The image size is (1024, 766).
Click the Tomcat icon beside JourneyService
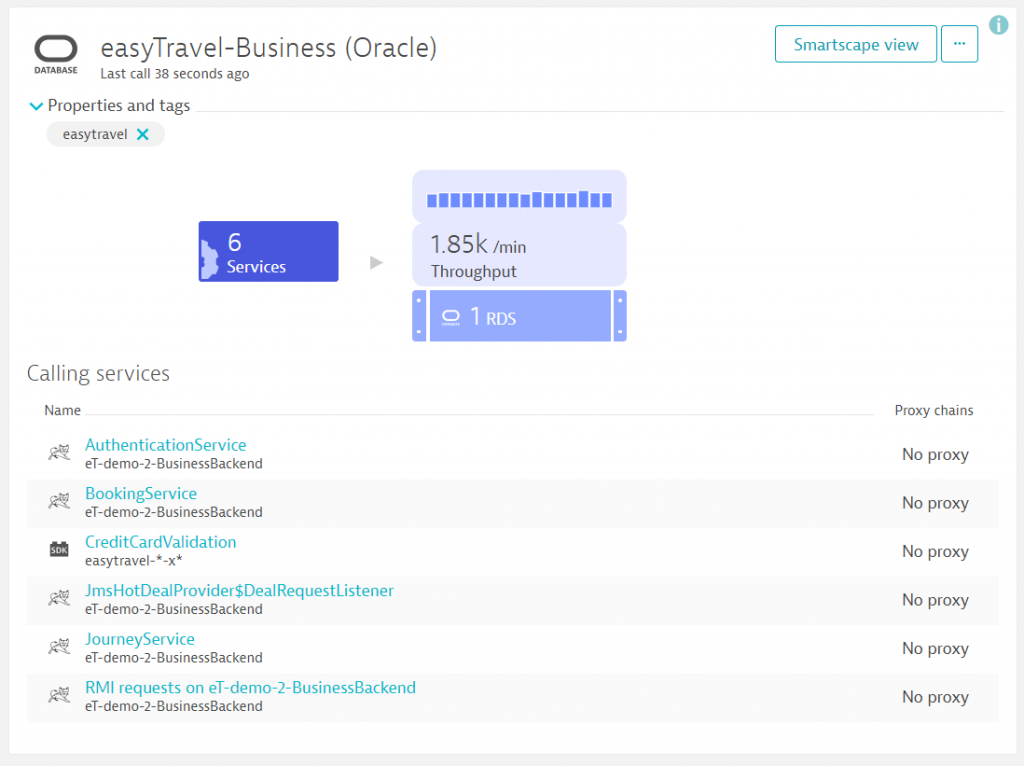(x=59, y=646)
